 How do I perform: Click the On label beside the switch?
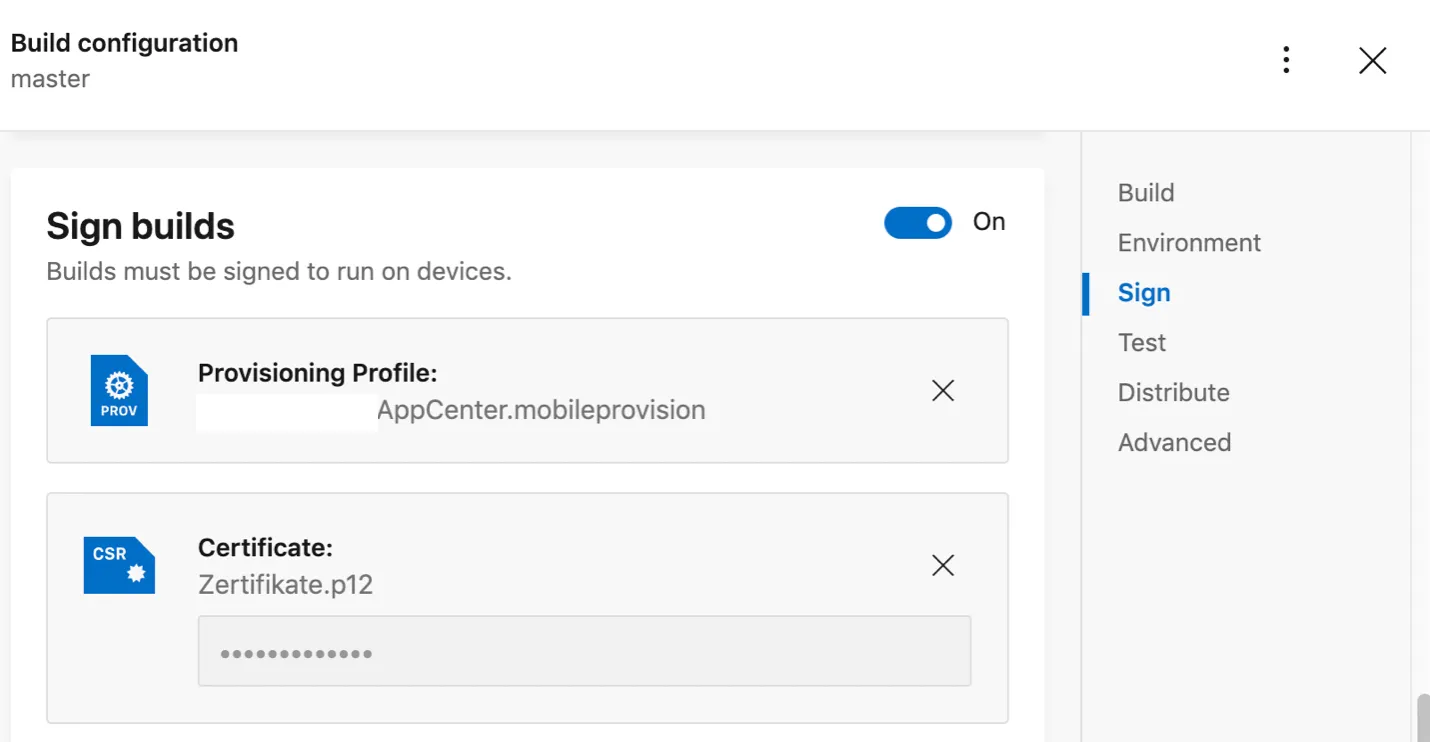pos(989,222)
